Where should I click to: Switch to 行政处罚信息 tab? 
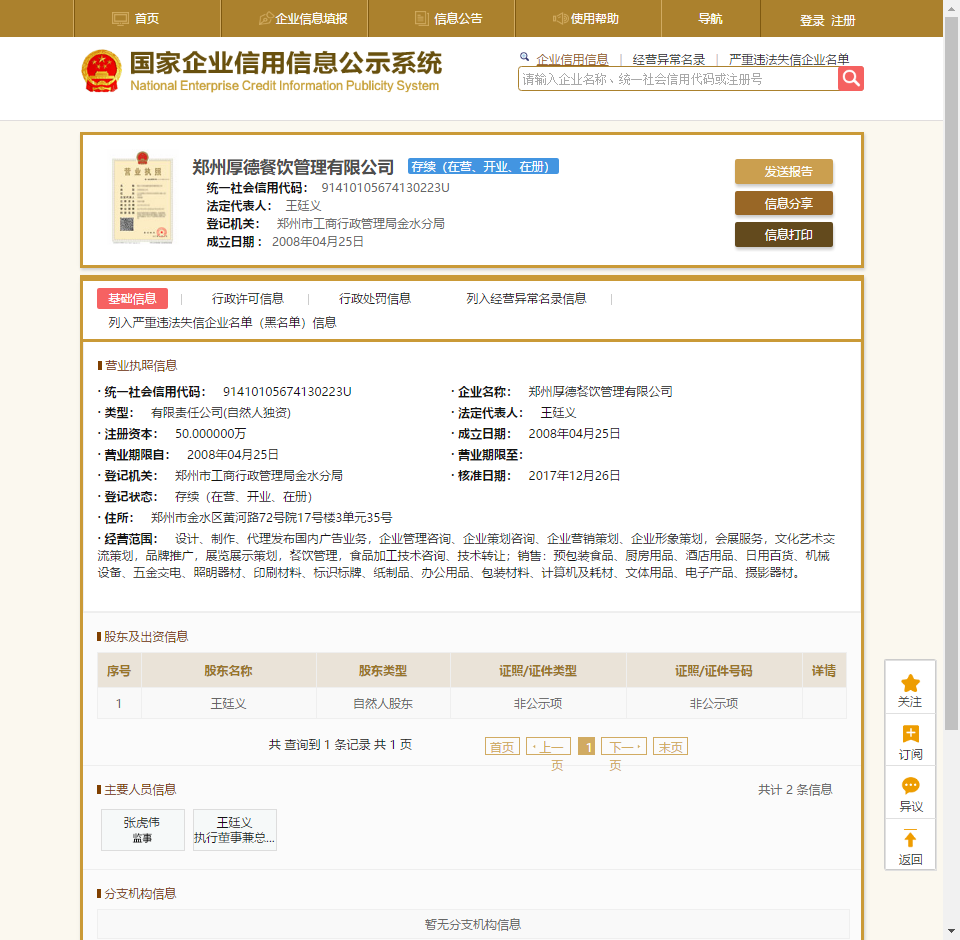375,298
